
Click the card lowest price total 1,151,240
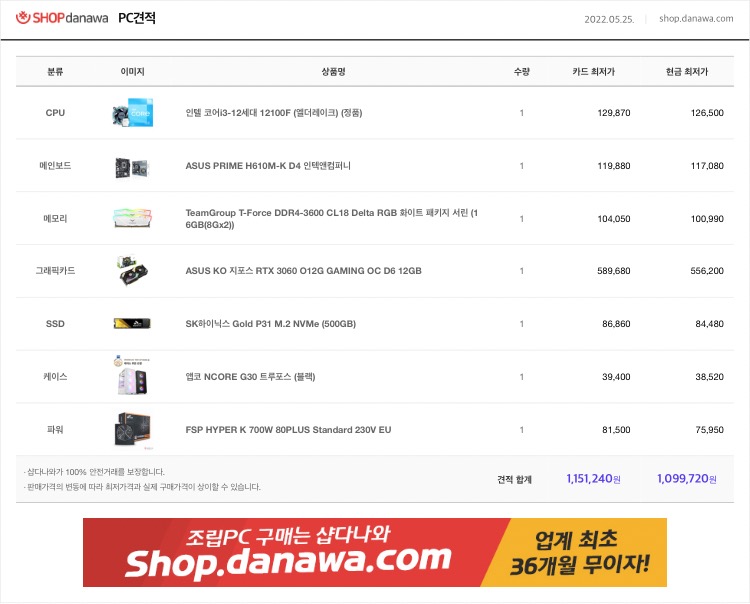click(x=593, y=479)
